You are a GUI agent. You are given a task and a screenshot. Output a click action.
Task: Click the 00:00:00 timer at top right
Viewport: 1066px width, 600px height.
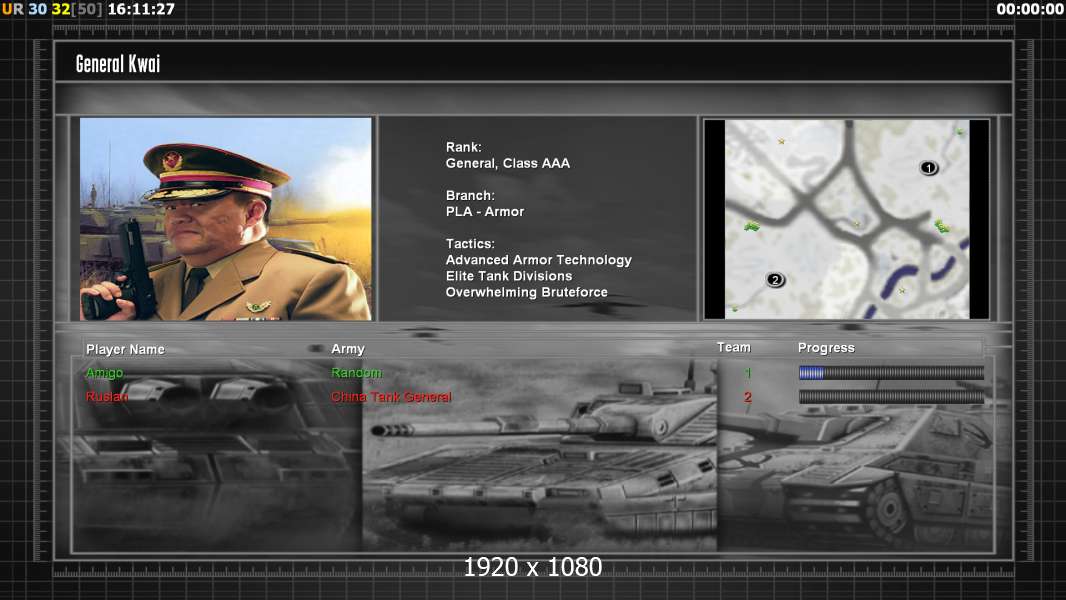1030,9
